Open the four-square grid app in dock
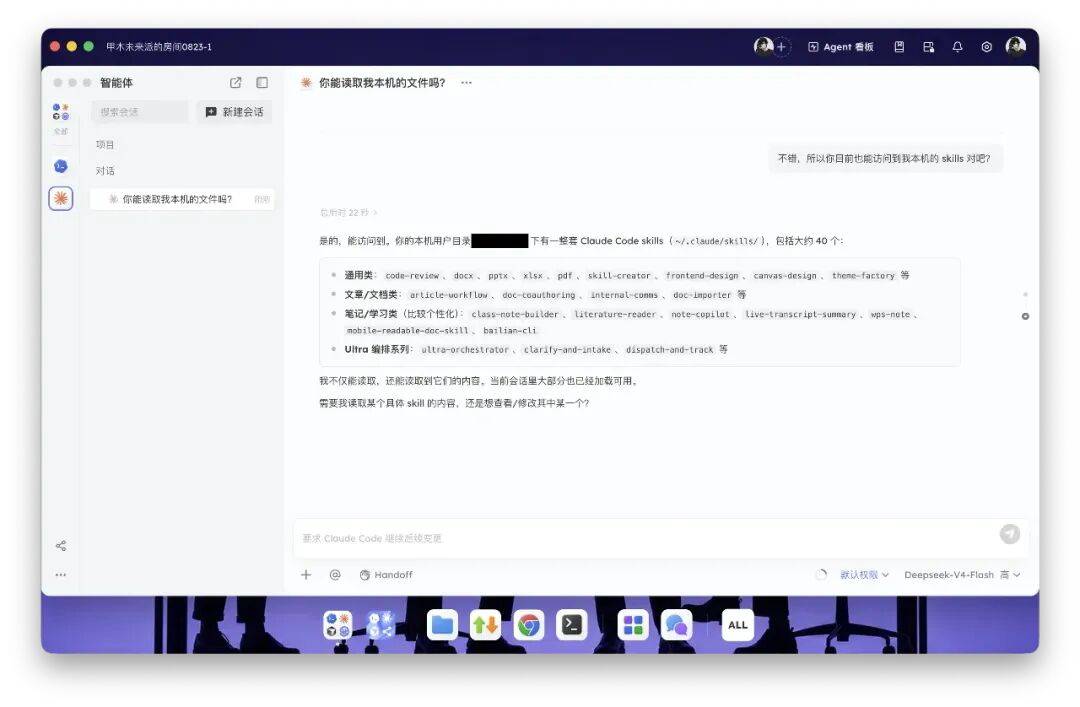This screenshot has height=707, width=1080. (x=633, y=625)
